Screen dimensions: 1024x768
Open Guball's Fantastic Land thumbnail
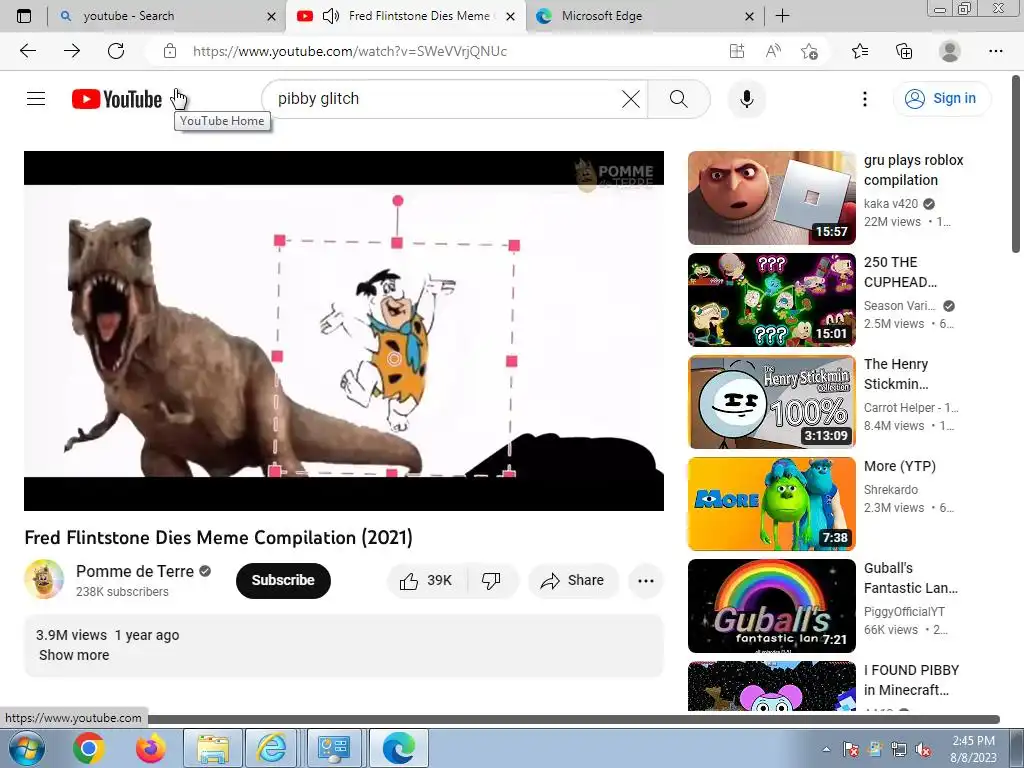coord(772,605)
